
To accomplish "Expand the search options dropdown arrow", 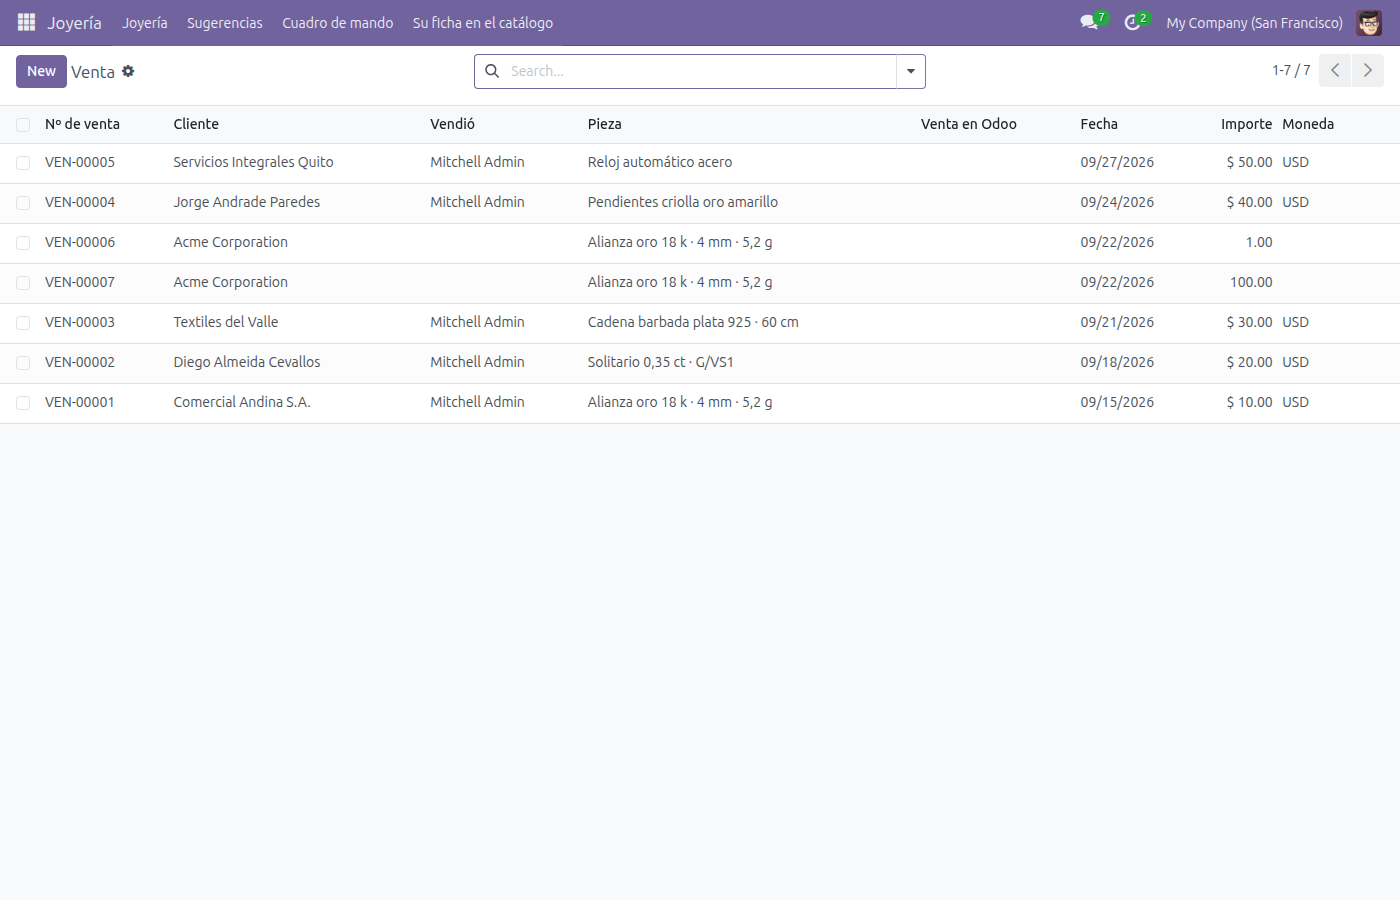I will (911, 71).
